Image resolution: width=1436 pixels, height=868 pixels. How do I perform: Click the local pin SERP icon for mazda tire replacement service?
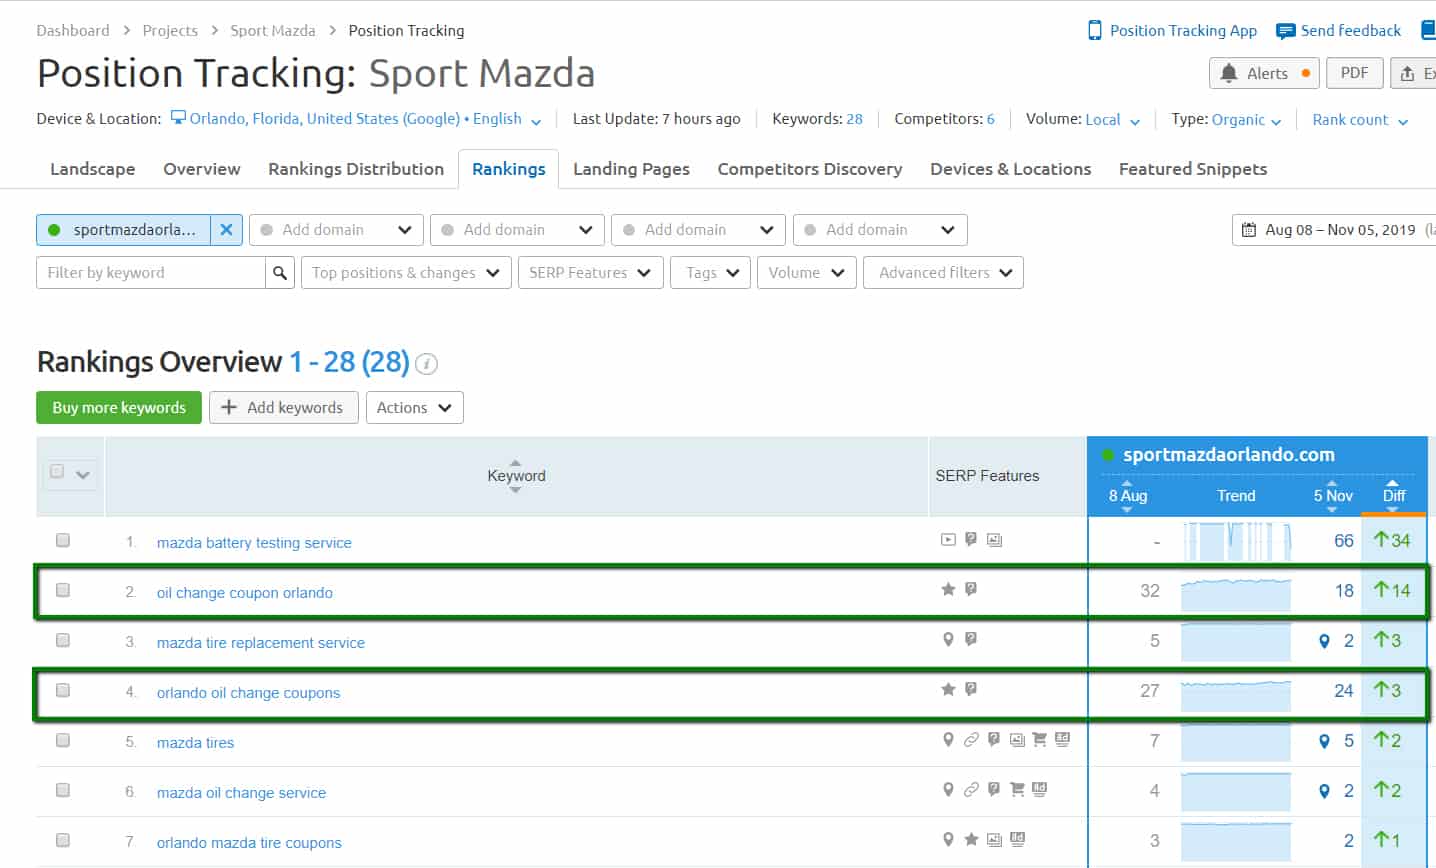[948, 640]
